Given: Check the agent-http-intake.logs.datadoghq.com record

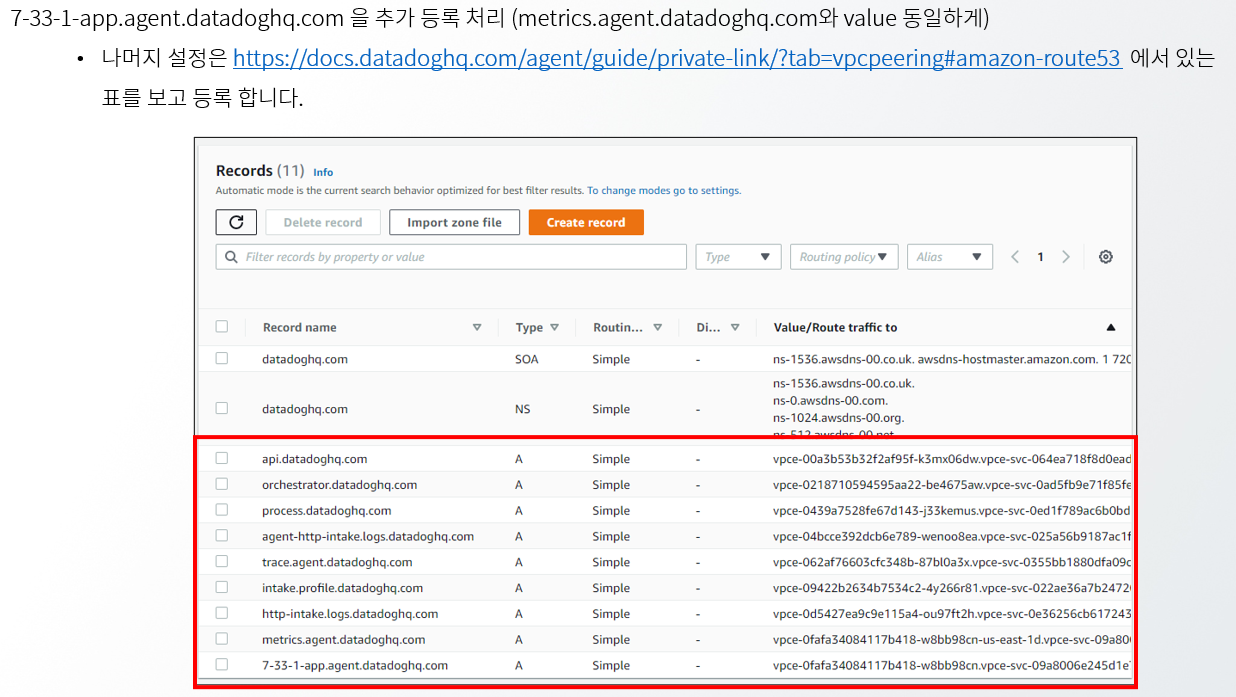Looking at the screenshot, I should pyautogui.click(x=222, y=536).
